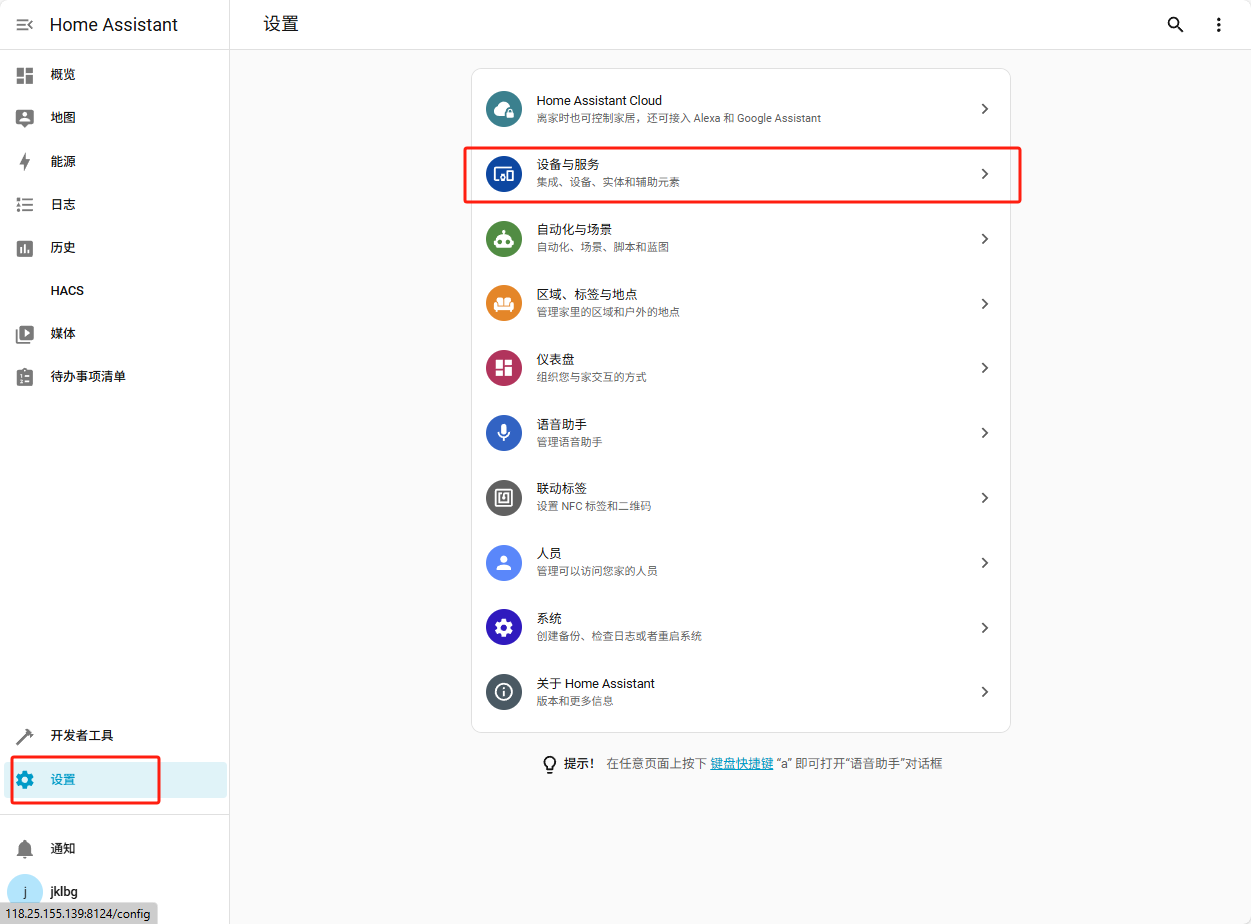This screenshot has width=1251, height=924.
Task: Click the About info icon (关于 Home Assistant)
Action: [504, 692]
